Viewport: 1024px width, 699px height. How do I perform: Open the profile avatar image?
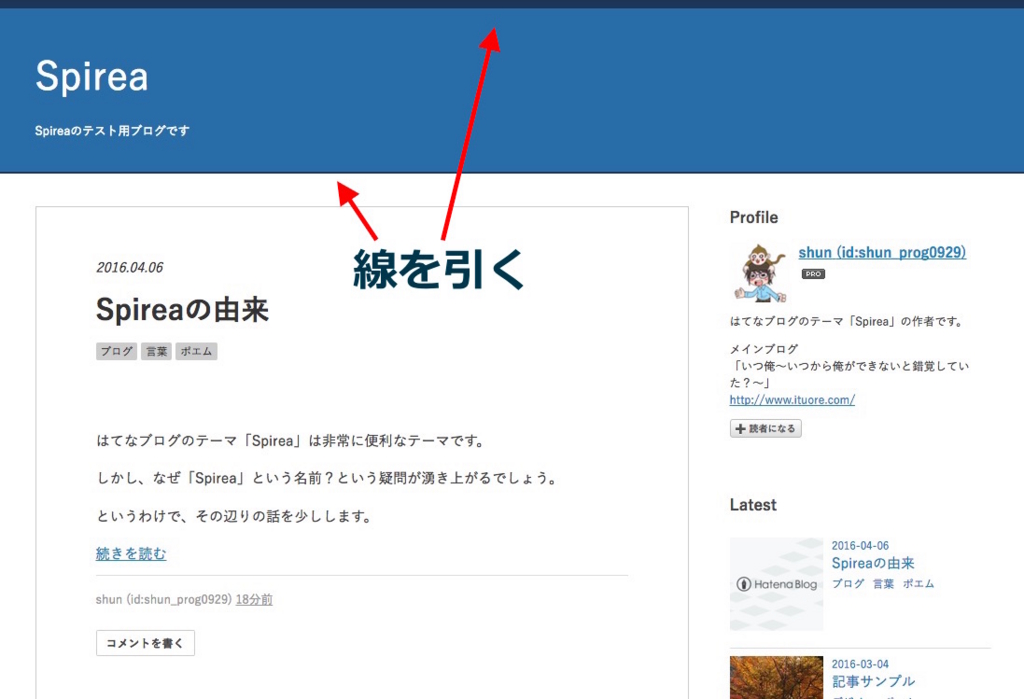coord(759,274)
